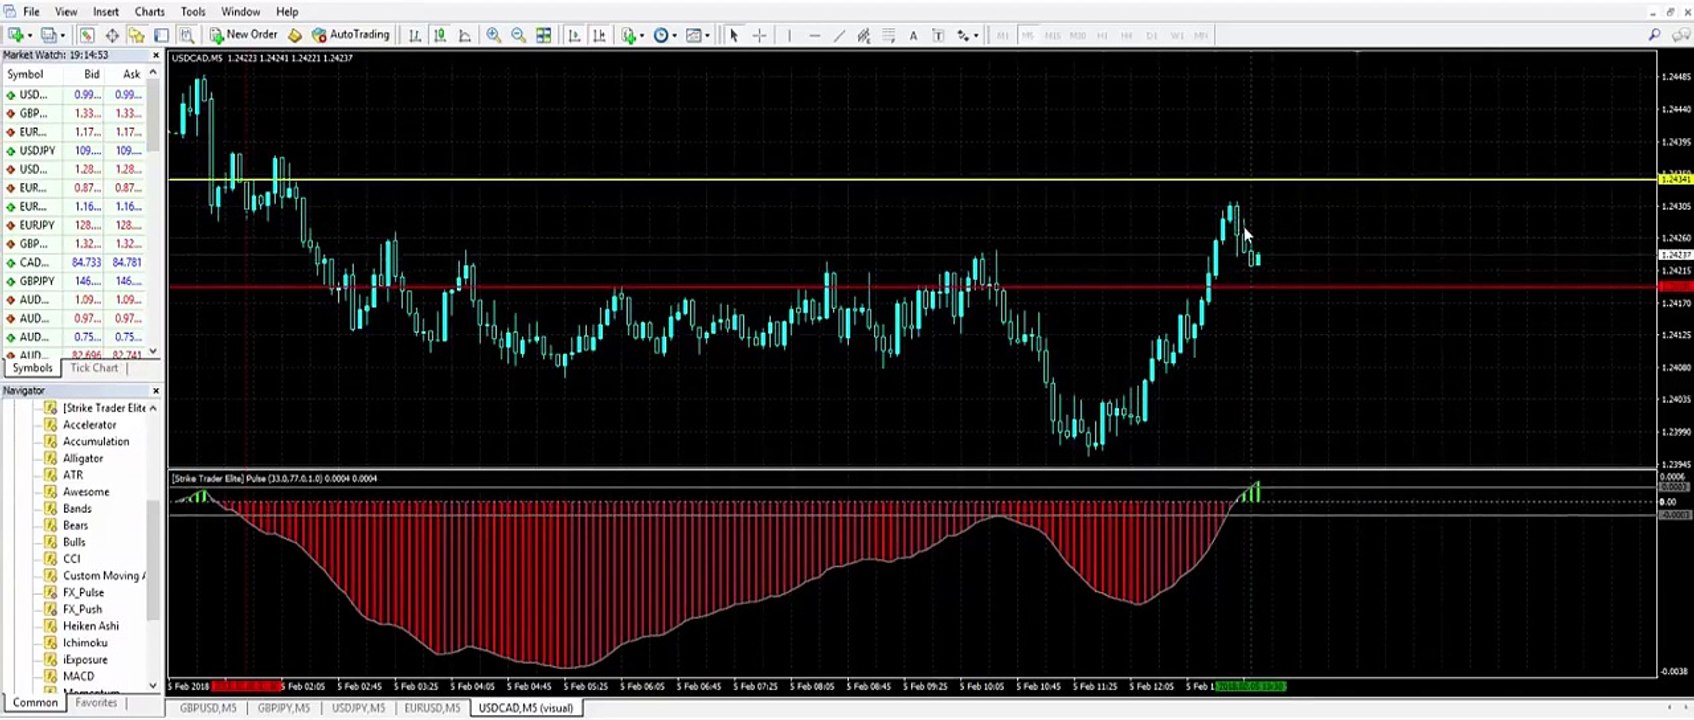
Task: Select the MN timeframe button
Action: 1201,35
